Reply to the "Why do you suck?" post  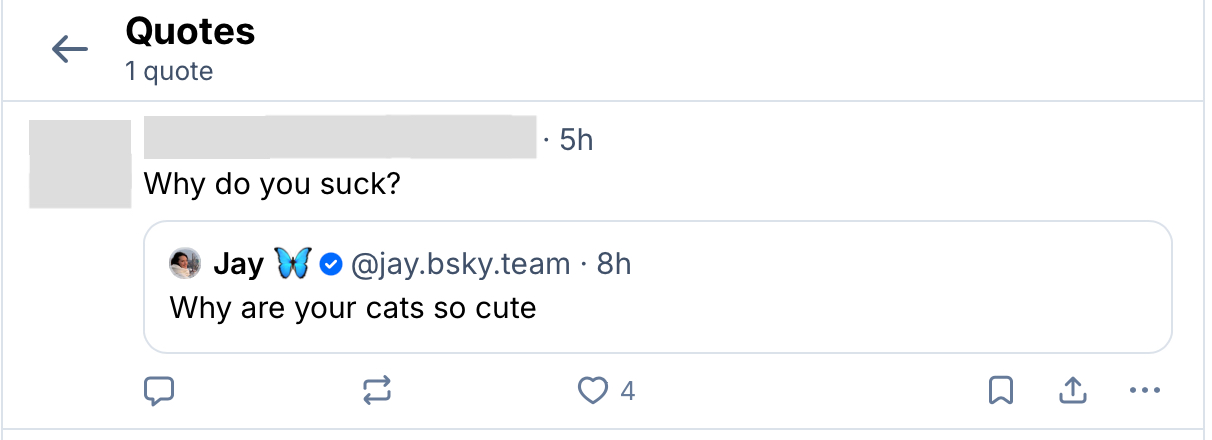pos(160,390)
